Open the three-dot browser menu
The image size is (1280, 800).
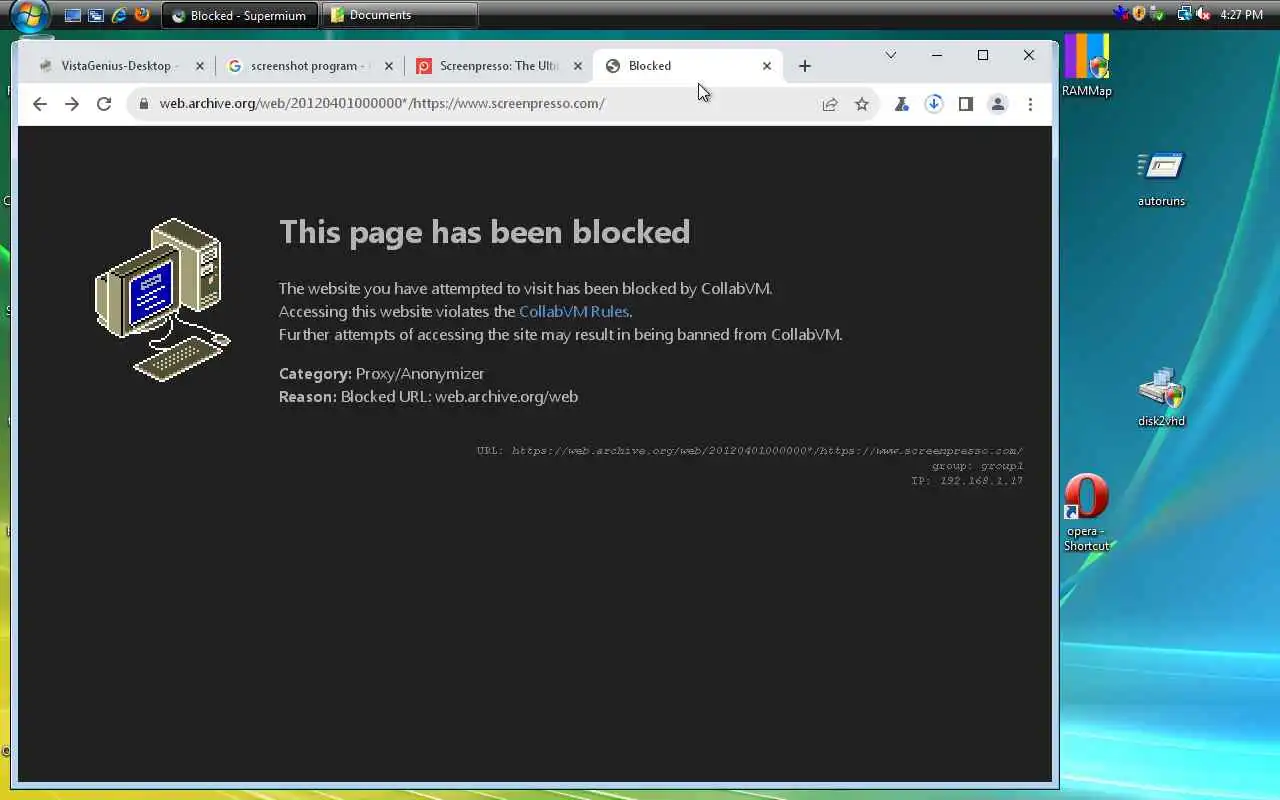tap(1030, 104)
